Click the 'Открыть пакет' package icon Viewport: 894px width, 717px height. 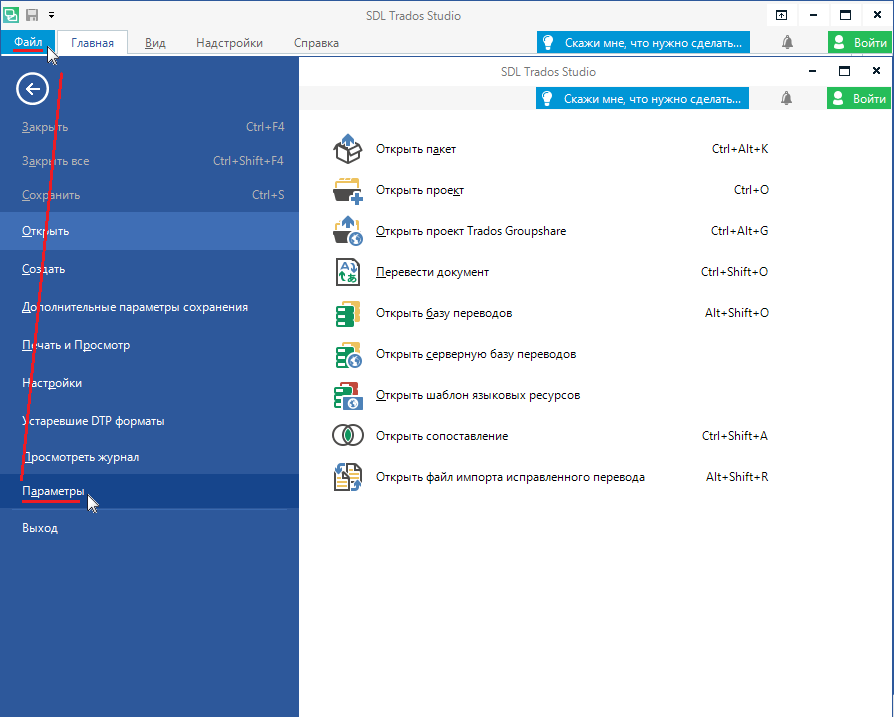click(346, 149)
